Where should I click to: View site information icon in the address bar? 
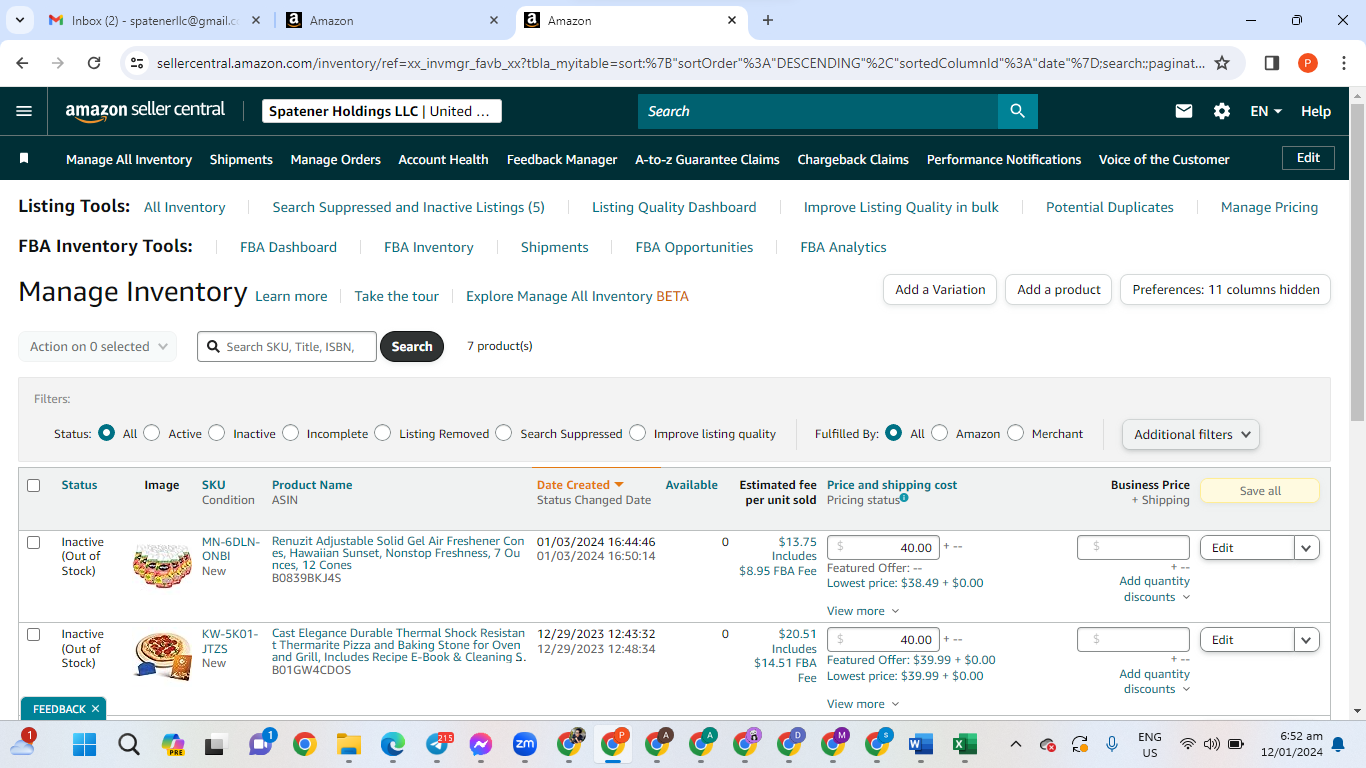coord(138,63)
